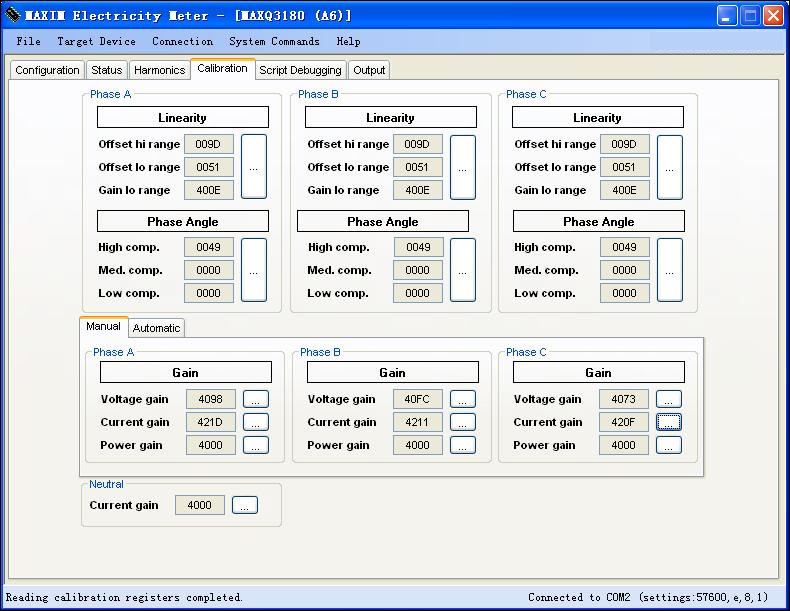Viewport: 790px width, 611px height.
Task: Click Phase C Linearity ellipsis button
Action: point(669,167)
